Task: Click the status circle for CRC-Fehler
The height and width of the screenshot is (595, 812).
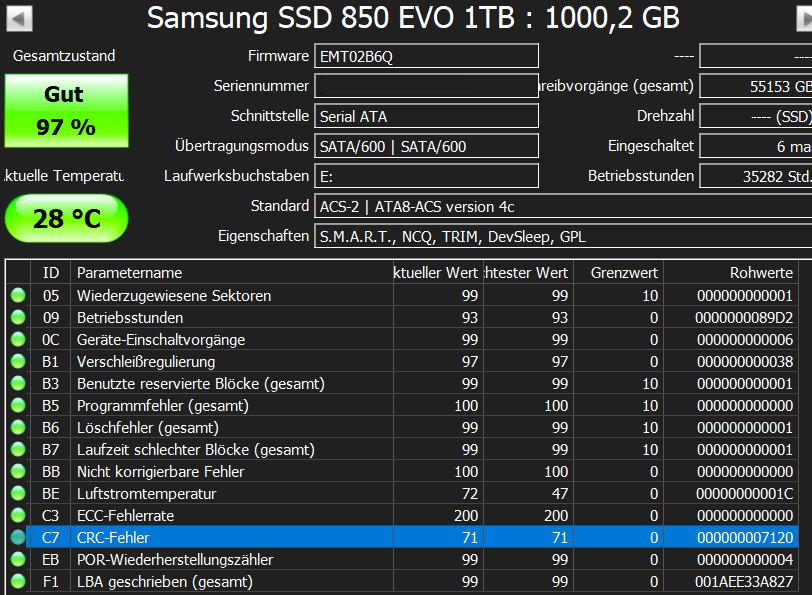Action: 18,538
